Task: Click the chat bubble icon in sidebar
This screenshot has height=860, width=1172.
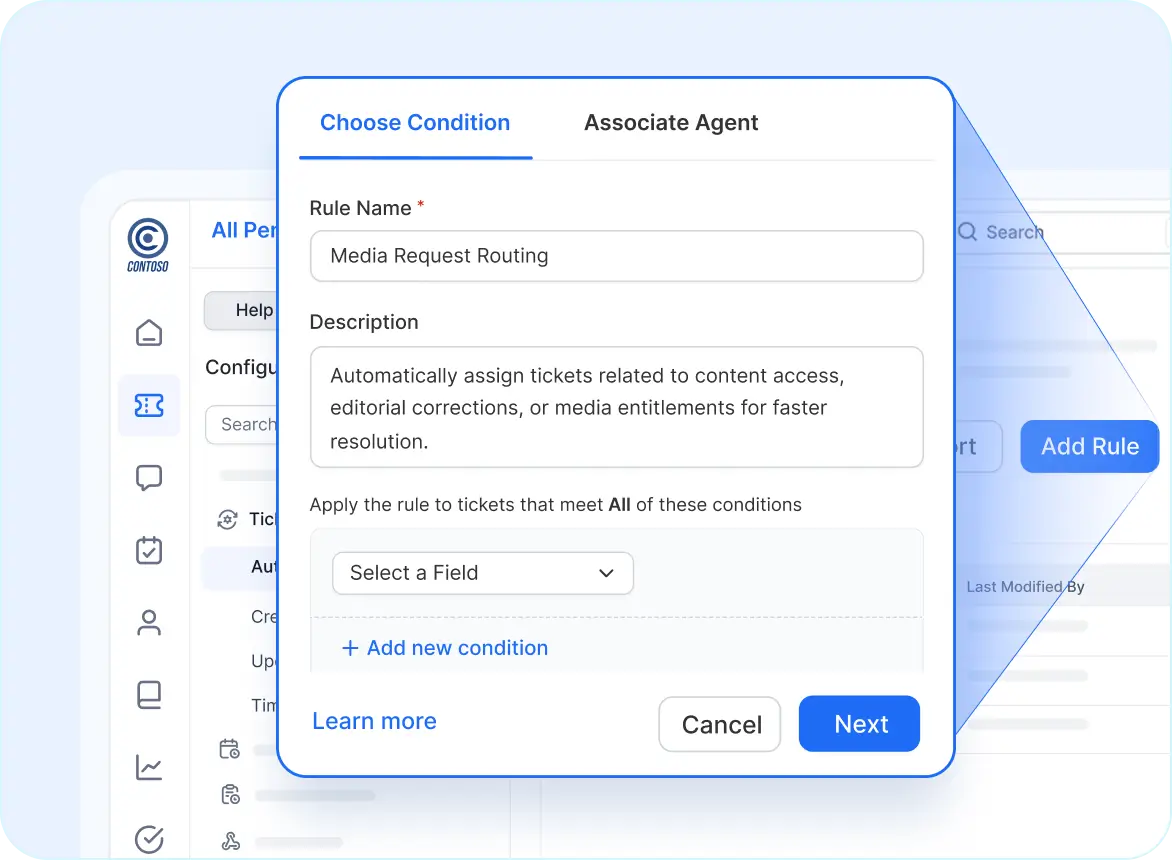Action: coord(149,477)
